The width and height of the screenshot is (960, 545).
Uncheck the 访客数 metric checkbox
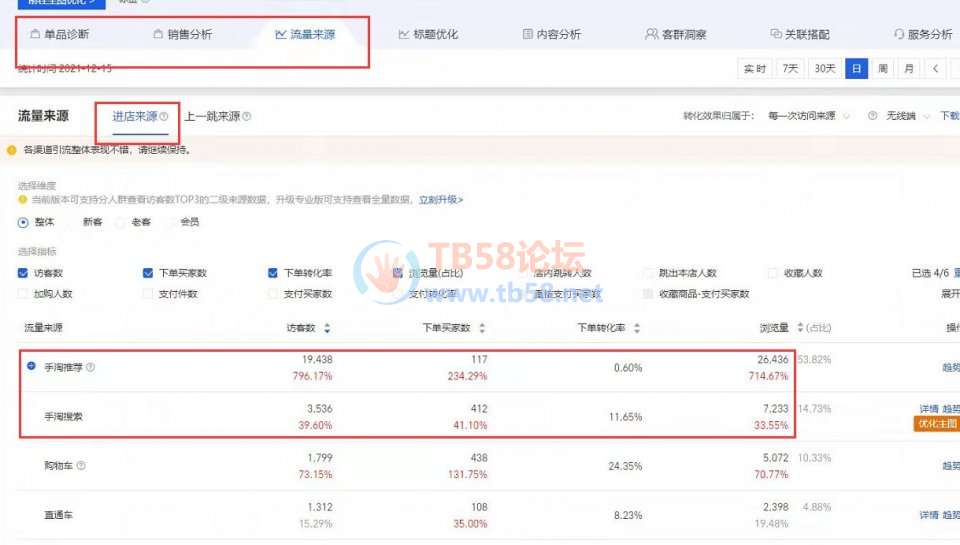[x=23, y=273]
